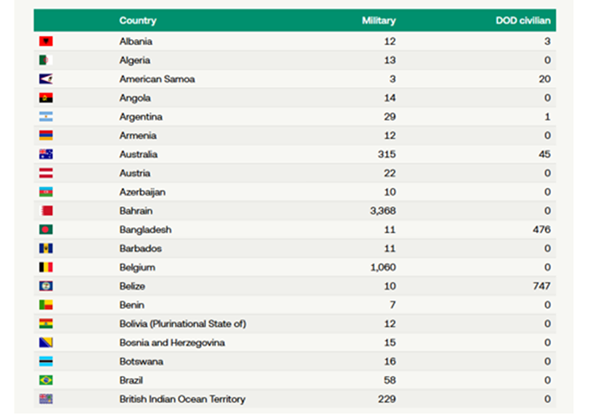
Task: Click the Botswana flag icon
Action: pyautogui.click(x=45, y=362)
